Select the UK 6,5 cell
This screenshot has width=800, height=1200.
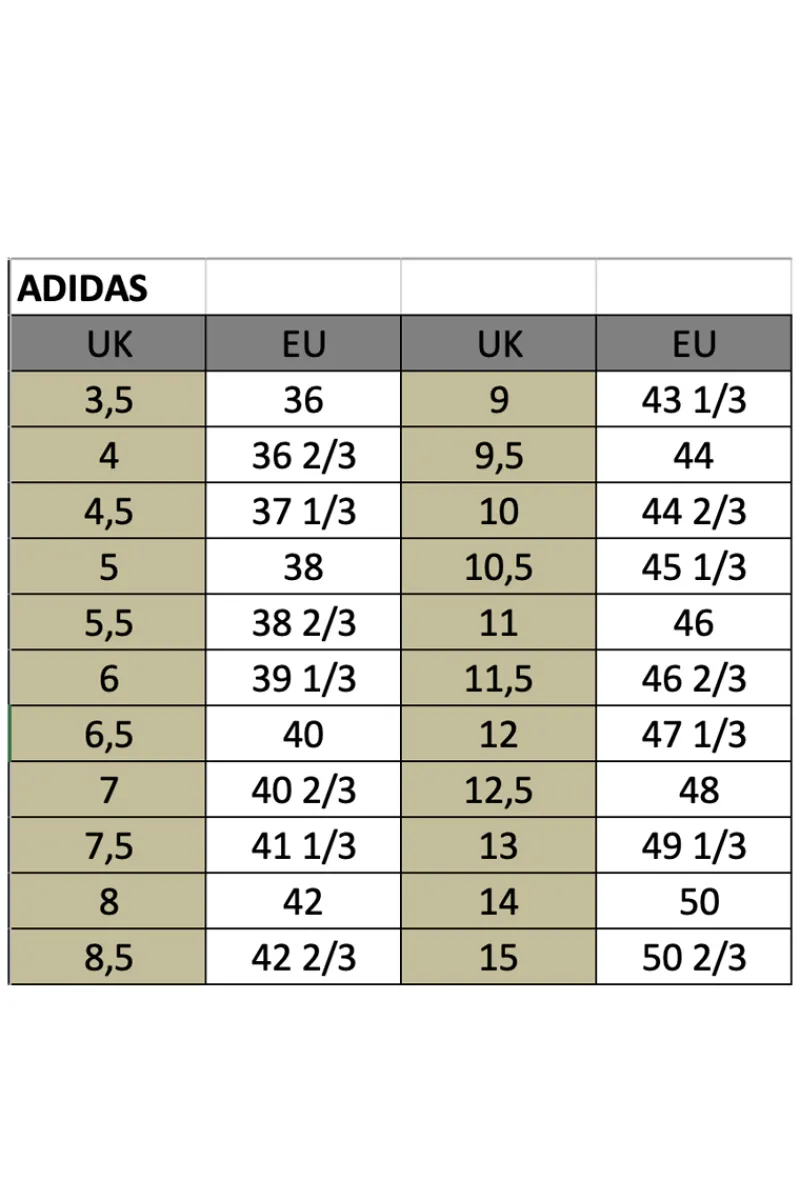point(108,734)
